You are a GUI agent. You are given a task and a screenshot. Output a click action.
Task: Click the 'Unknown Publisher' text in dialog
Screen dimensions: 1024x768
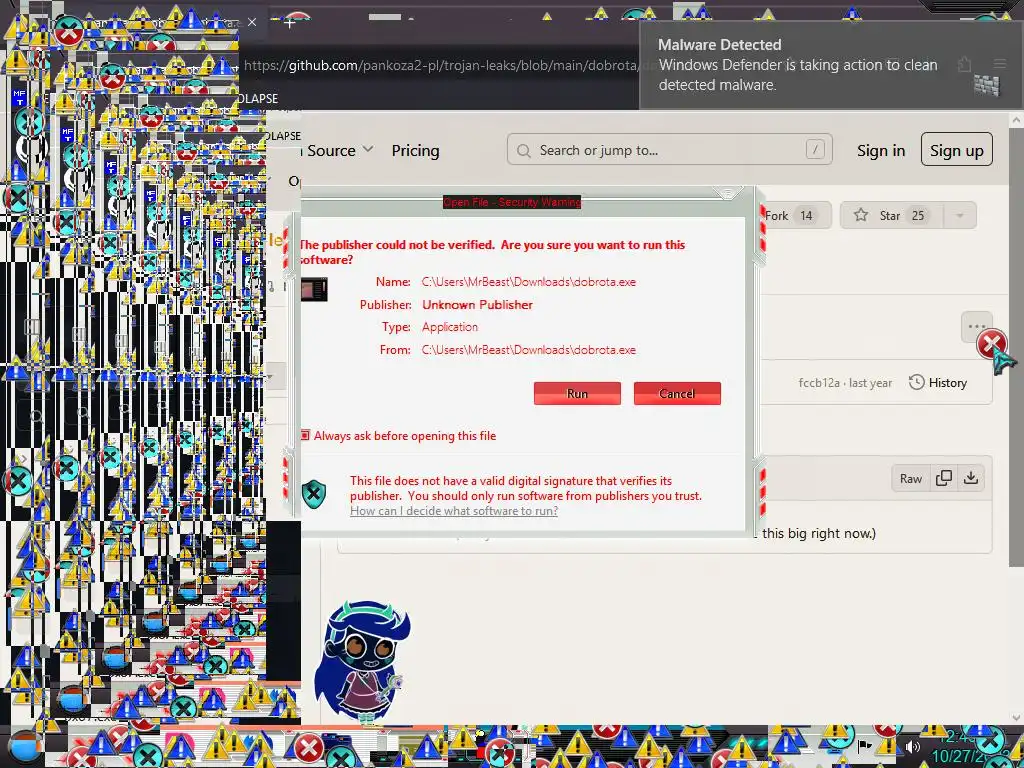(x=477, y=304)
